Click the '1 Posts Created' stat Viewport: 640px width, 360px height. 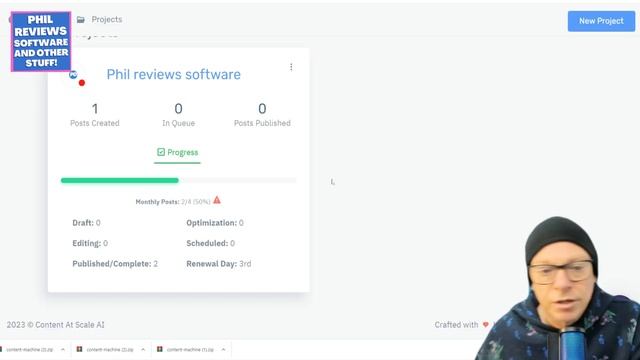[95, 115]
